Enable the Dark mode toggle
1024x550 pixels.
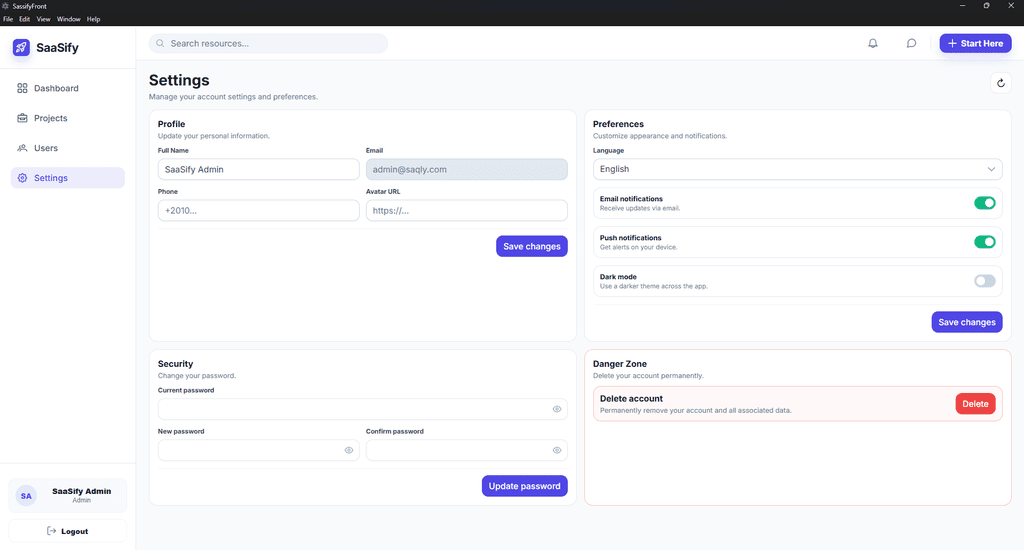(985, 281)
